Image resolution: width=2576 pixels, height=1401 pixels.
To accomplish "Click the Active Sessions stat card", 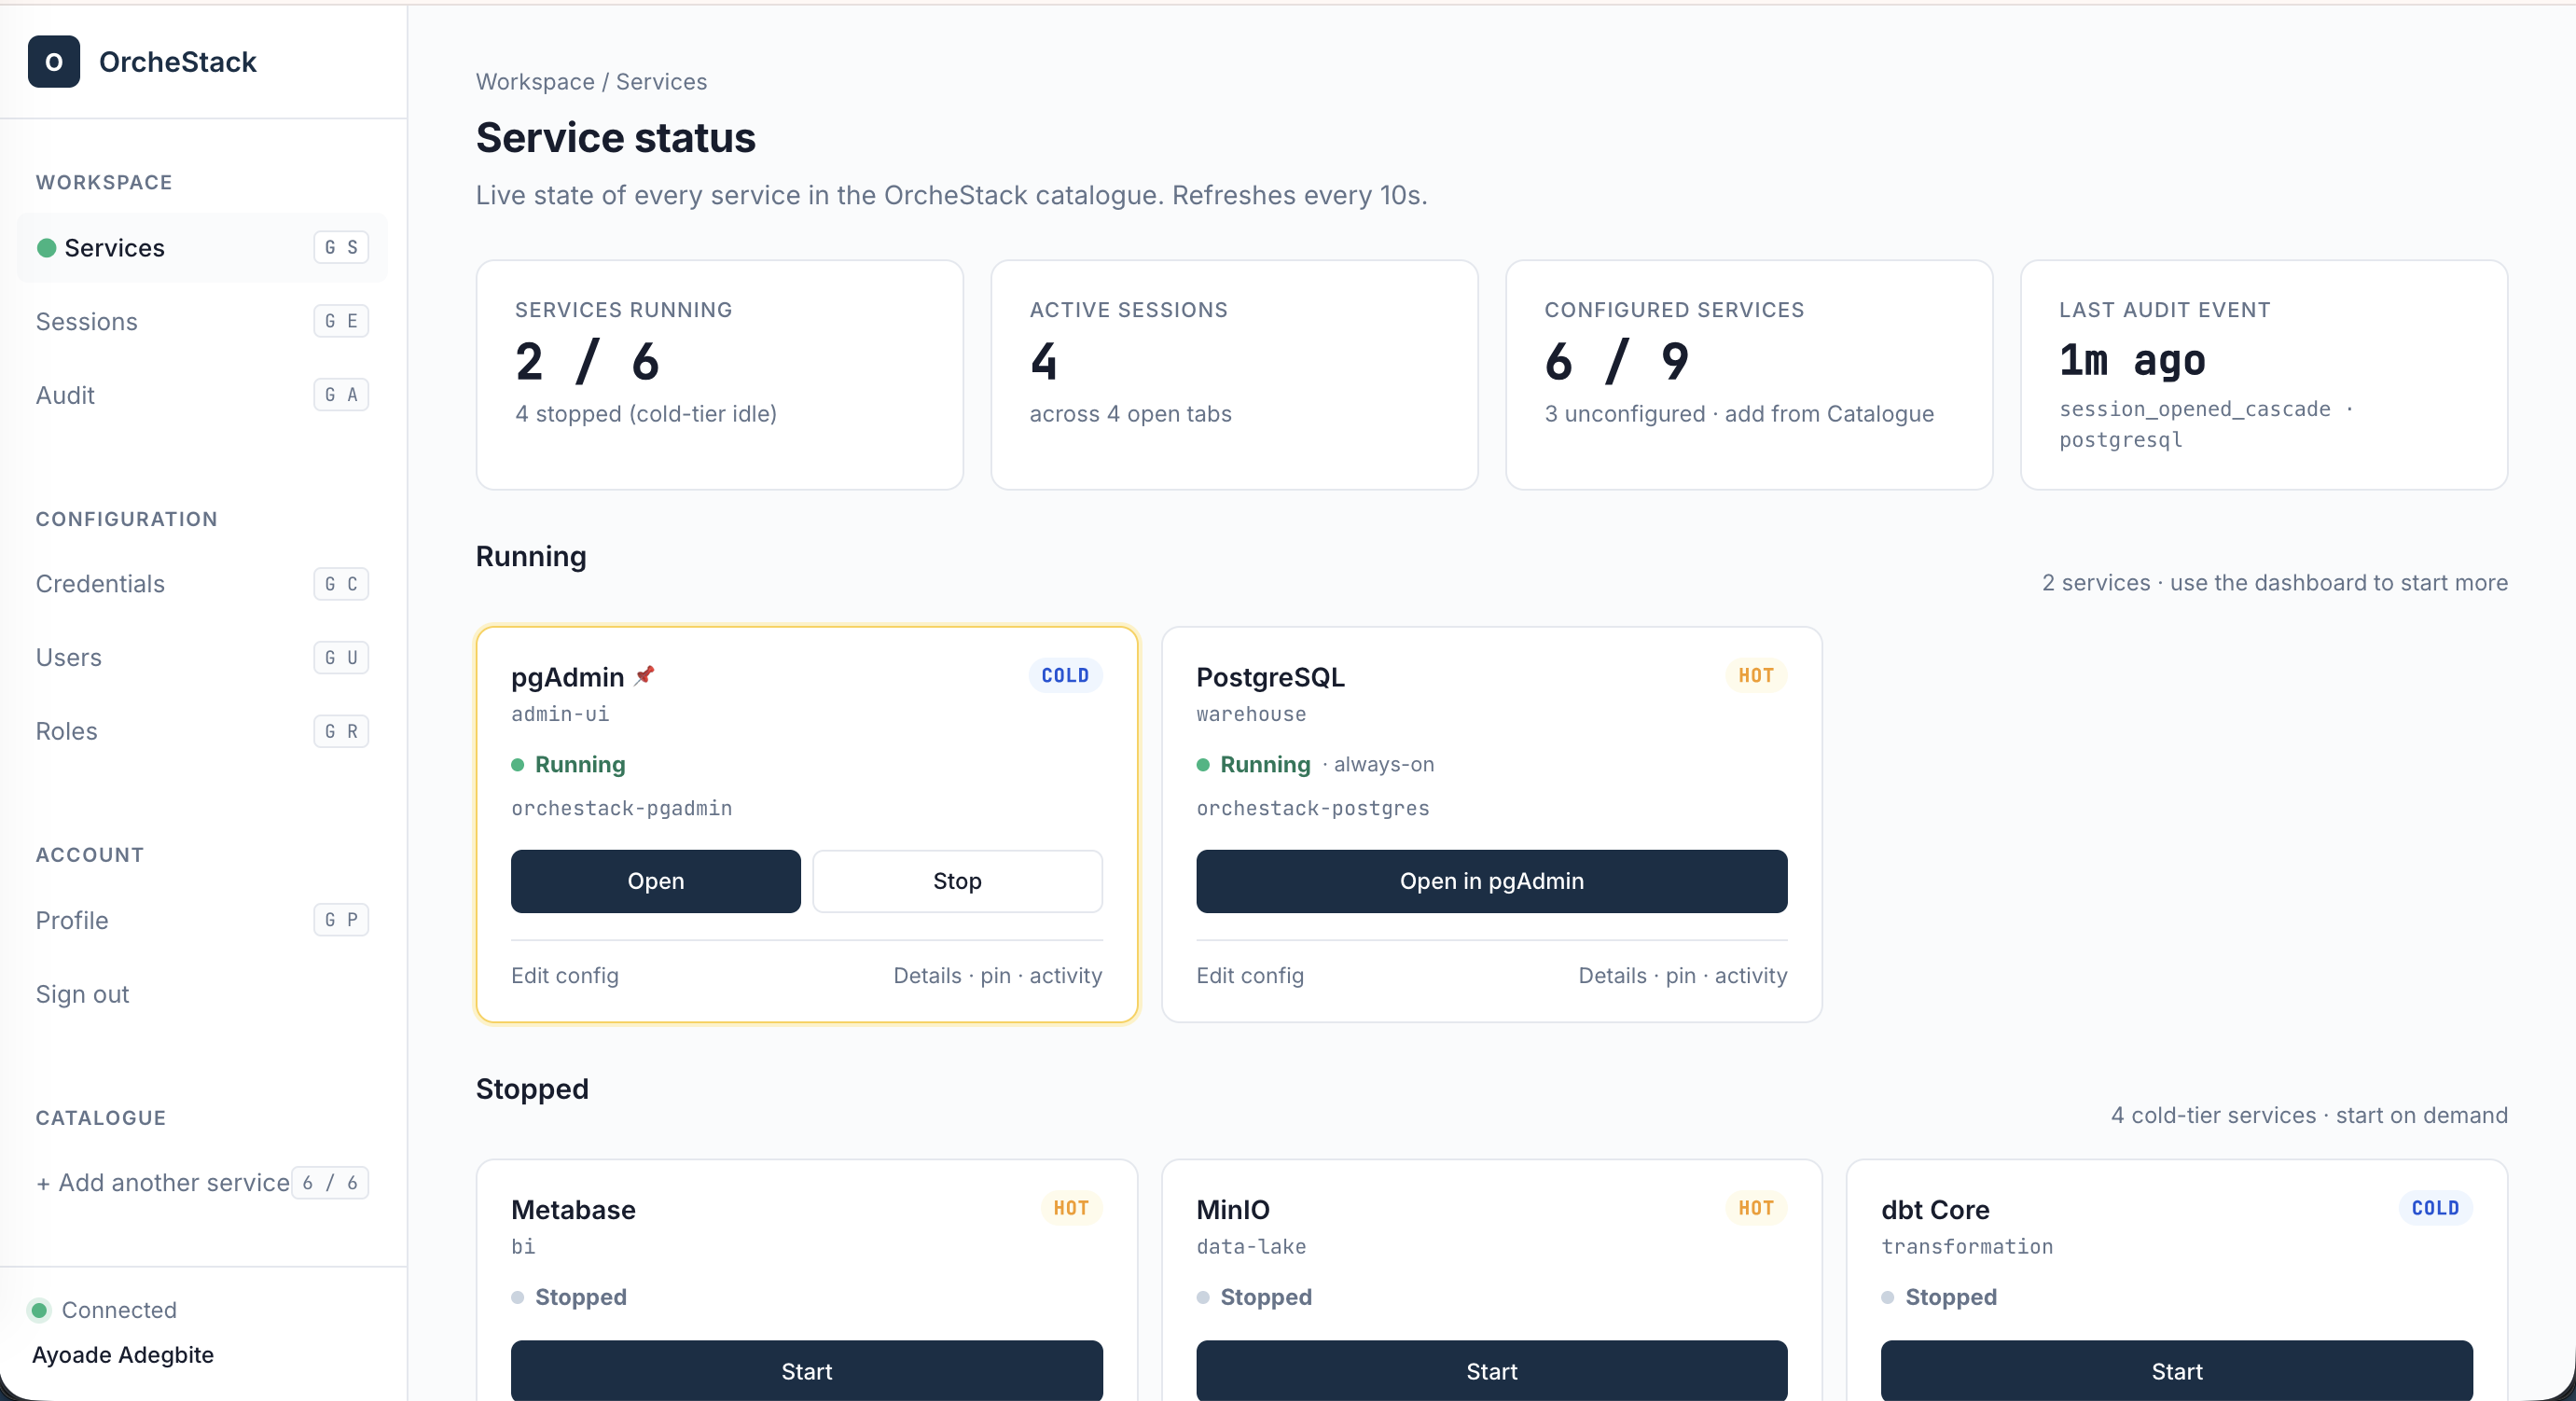I will pos(1234,375).
